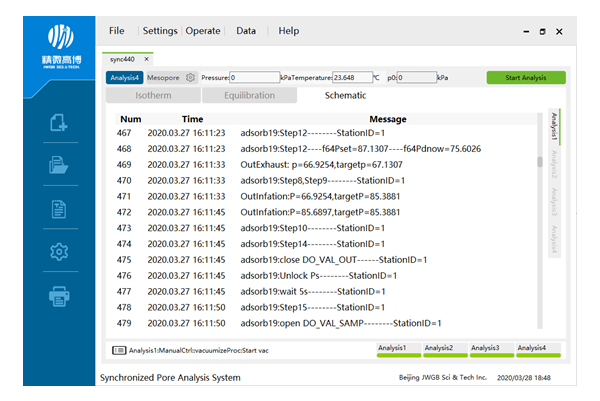Open the folder icon in sidebar

[x=58, y=166]
